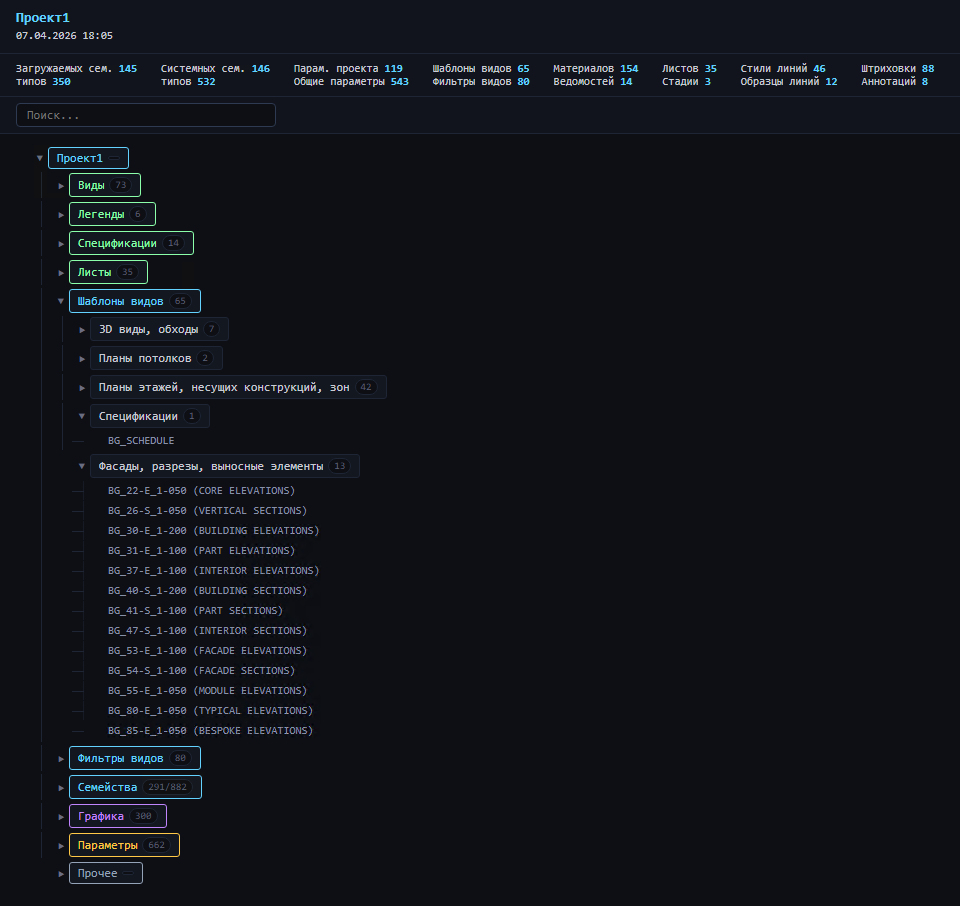The image size is (960, 906).
Task: Select BG_85-E_1-050 (BESPOKE ELEVATIONS) template
Action: coord(210,731)
